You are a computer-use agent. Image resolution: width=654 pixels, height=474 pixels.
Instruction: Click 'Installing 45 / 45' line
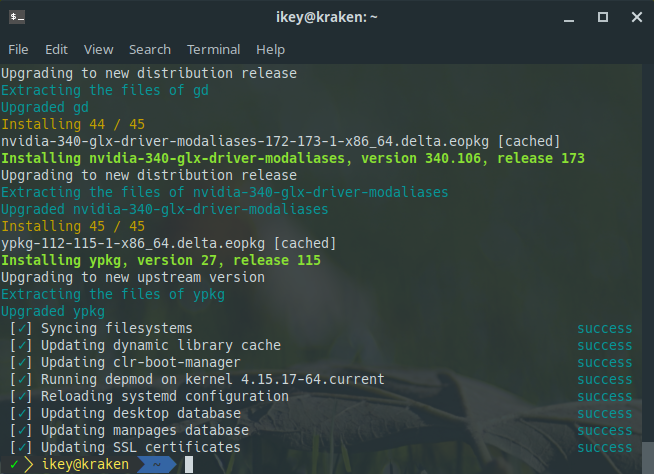[73, 226]
